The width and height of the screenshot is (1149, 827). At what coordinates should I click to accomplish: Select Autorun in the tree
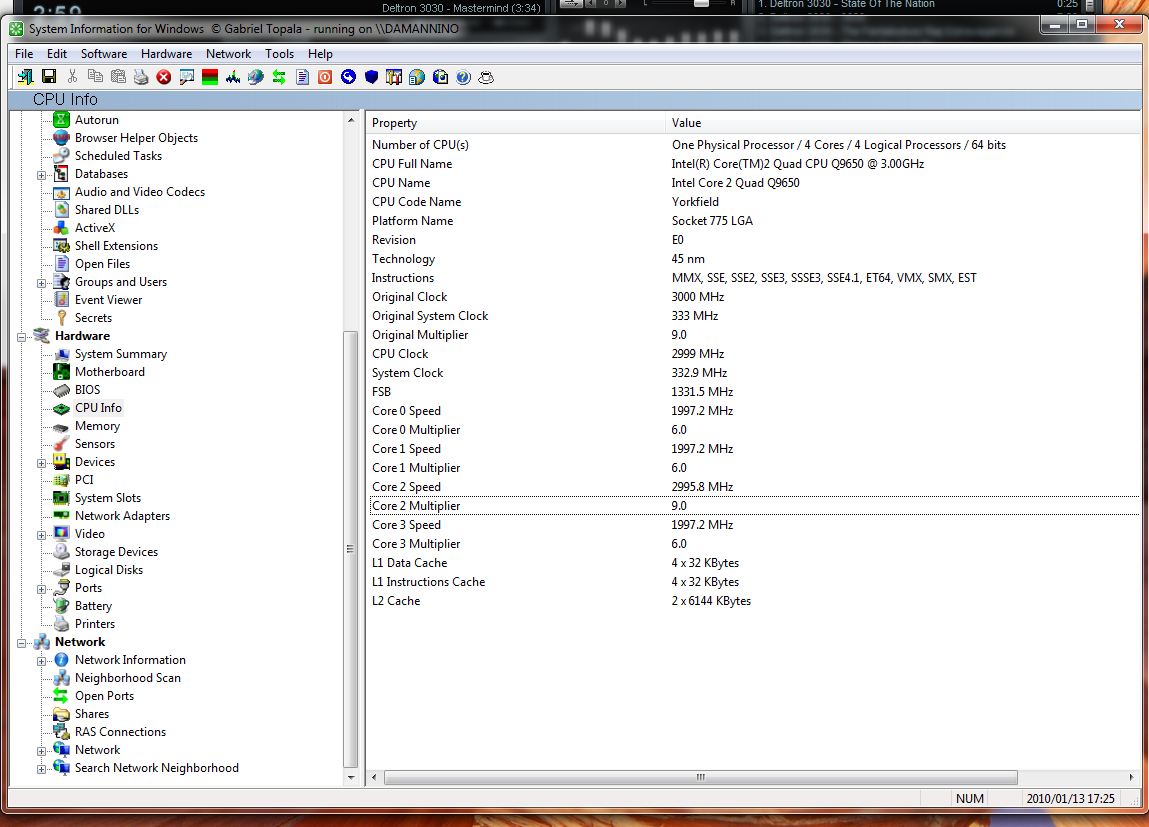(97, 119)
